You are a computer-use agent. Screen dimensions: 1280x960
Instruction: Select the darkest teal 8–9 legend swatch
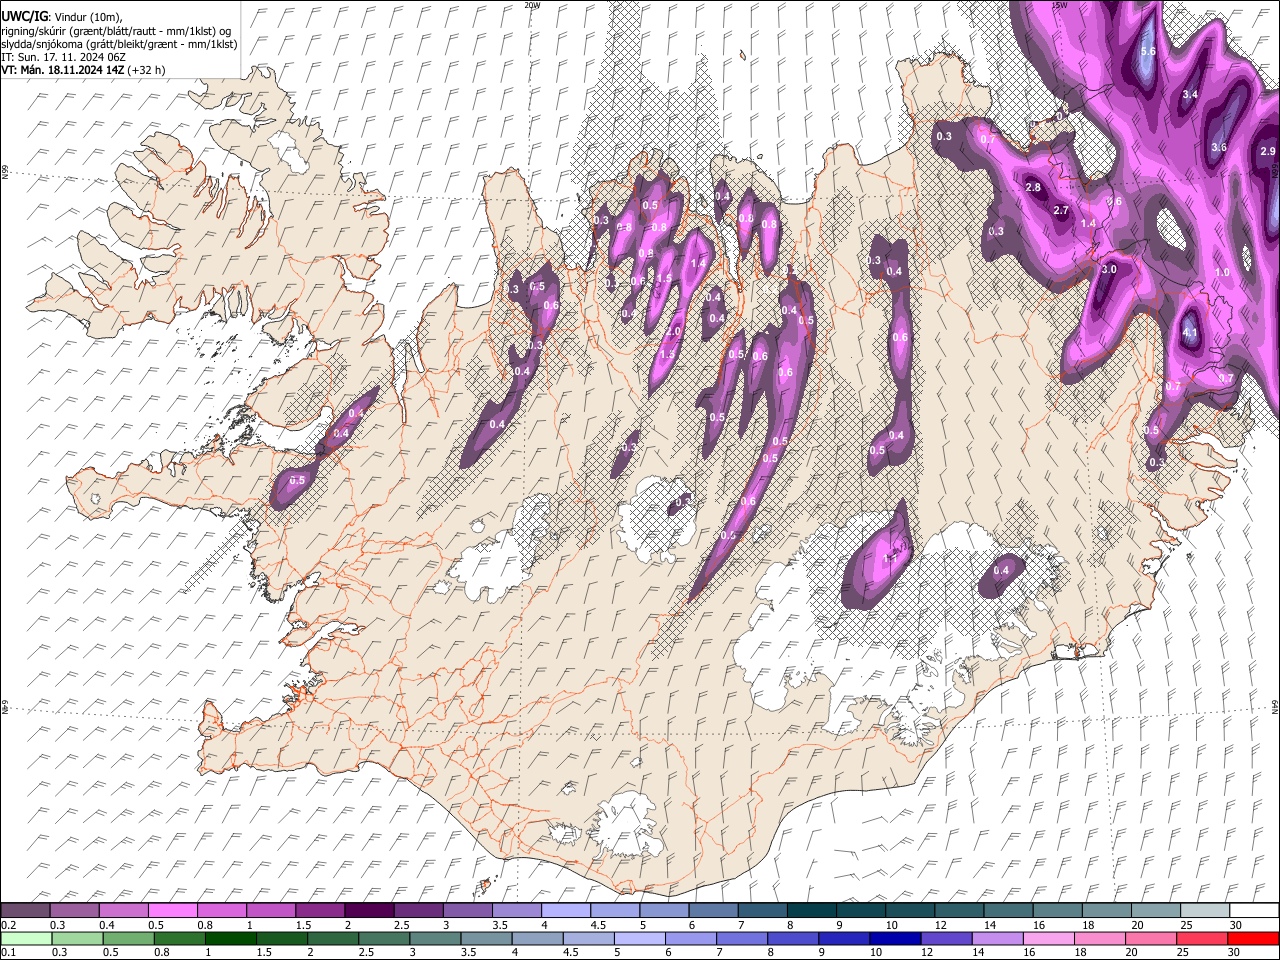click(811, 910)
